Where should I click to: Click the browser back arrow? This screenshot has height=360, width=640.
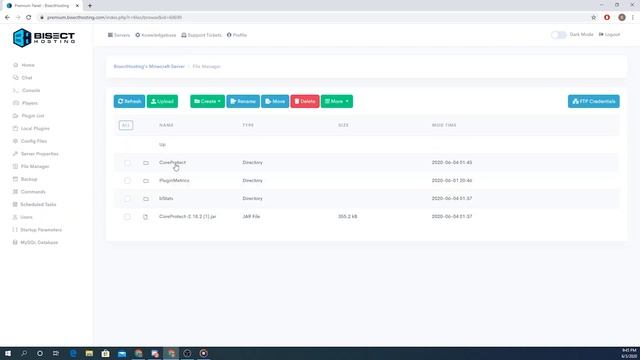pyautogui.click(x=7, y=18)
